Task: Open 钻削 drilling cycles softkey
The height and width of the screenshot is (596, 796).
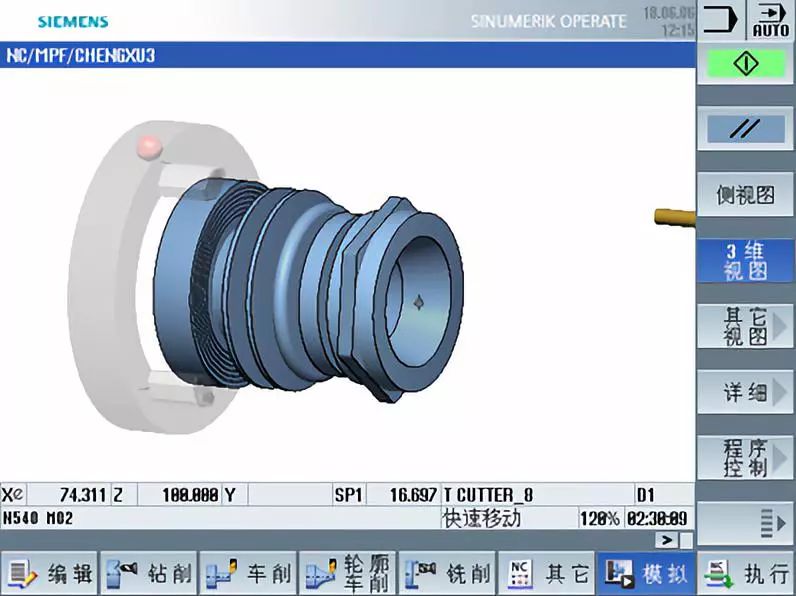Action: point(149,574)
